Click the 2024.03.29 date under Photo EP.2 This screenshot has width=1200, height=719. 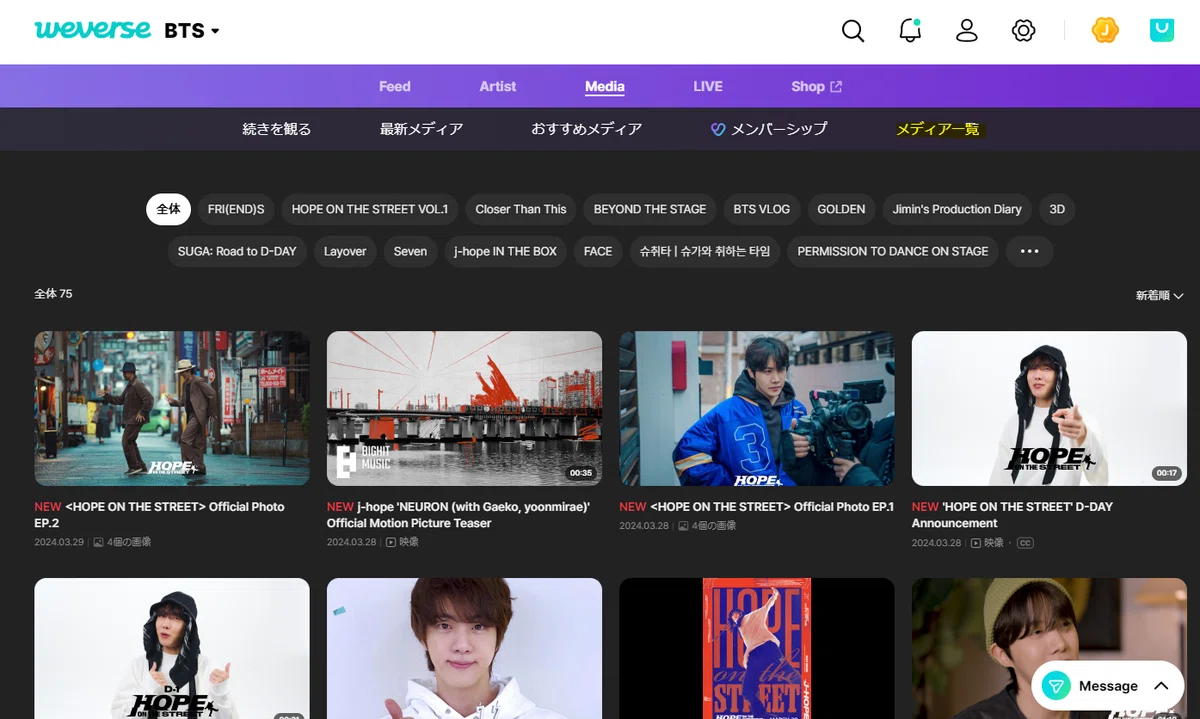(x=59, y=542)
